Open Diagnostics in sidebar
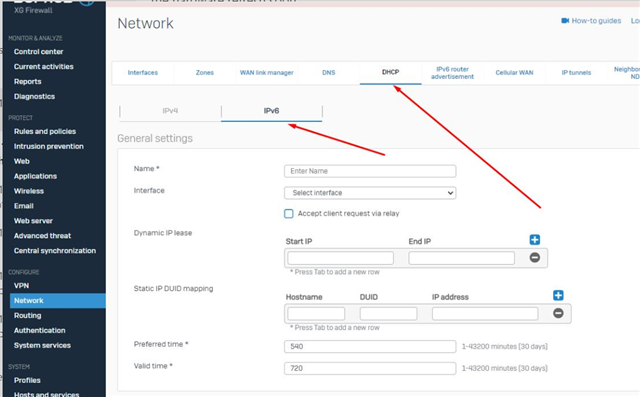 34,96
